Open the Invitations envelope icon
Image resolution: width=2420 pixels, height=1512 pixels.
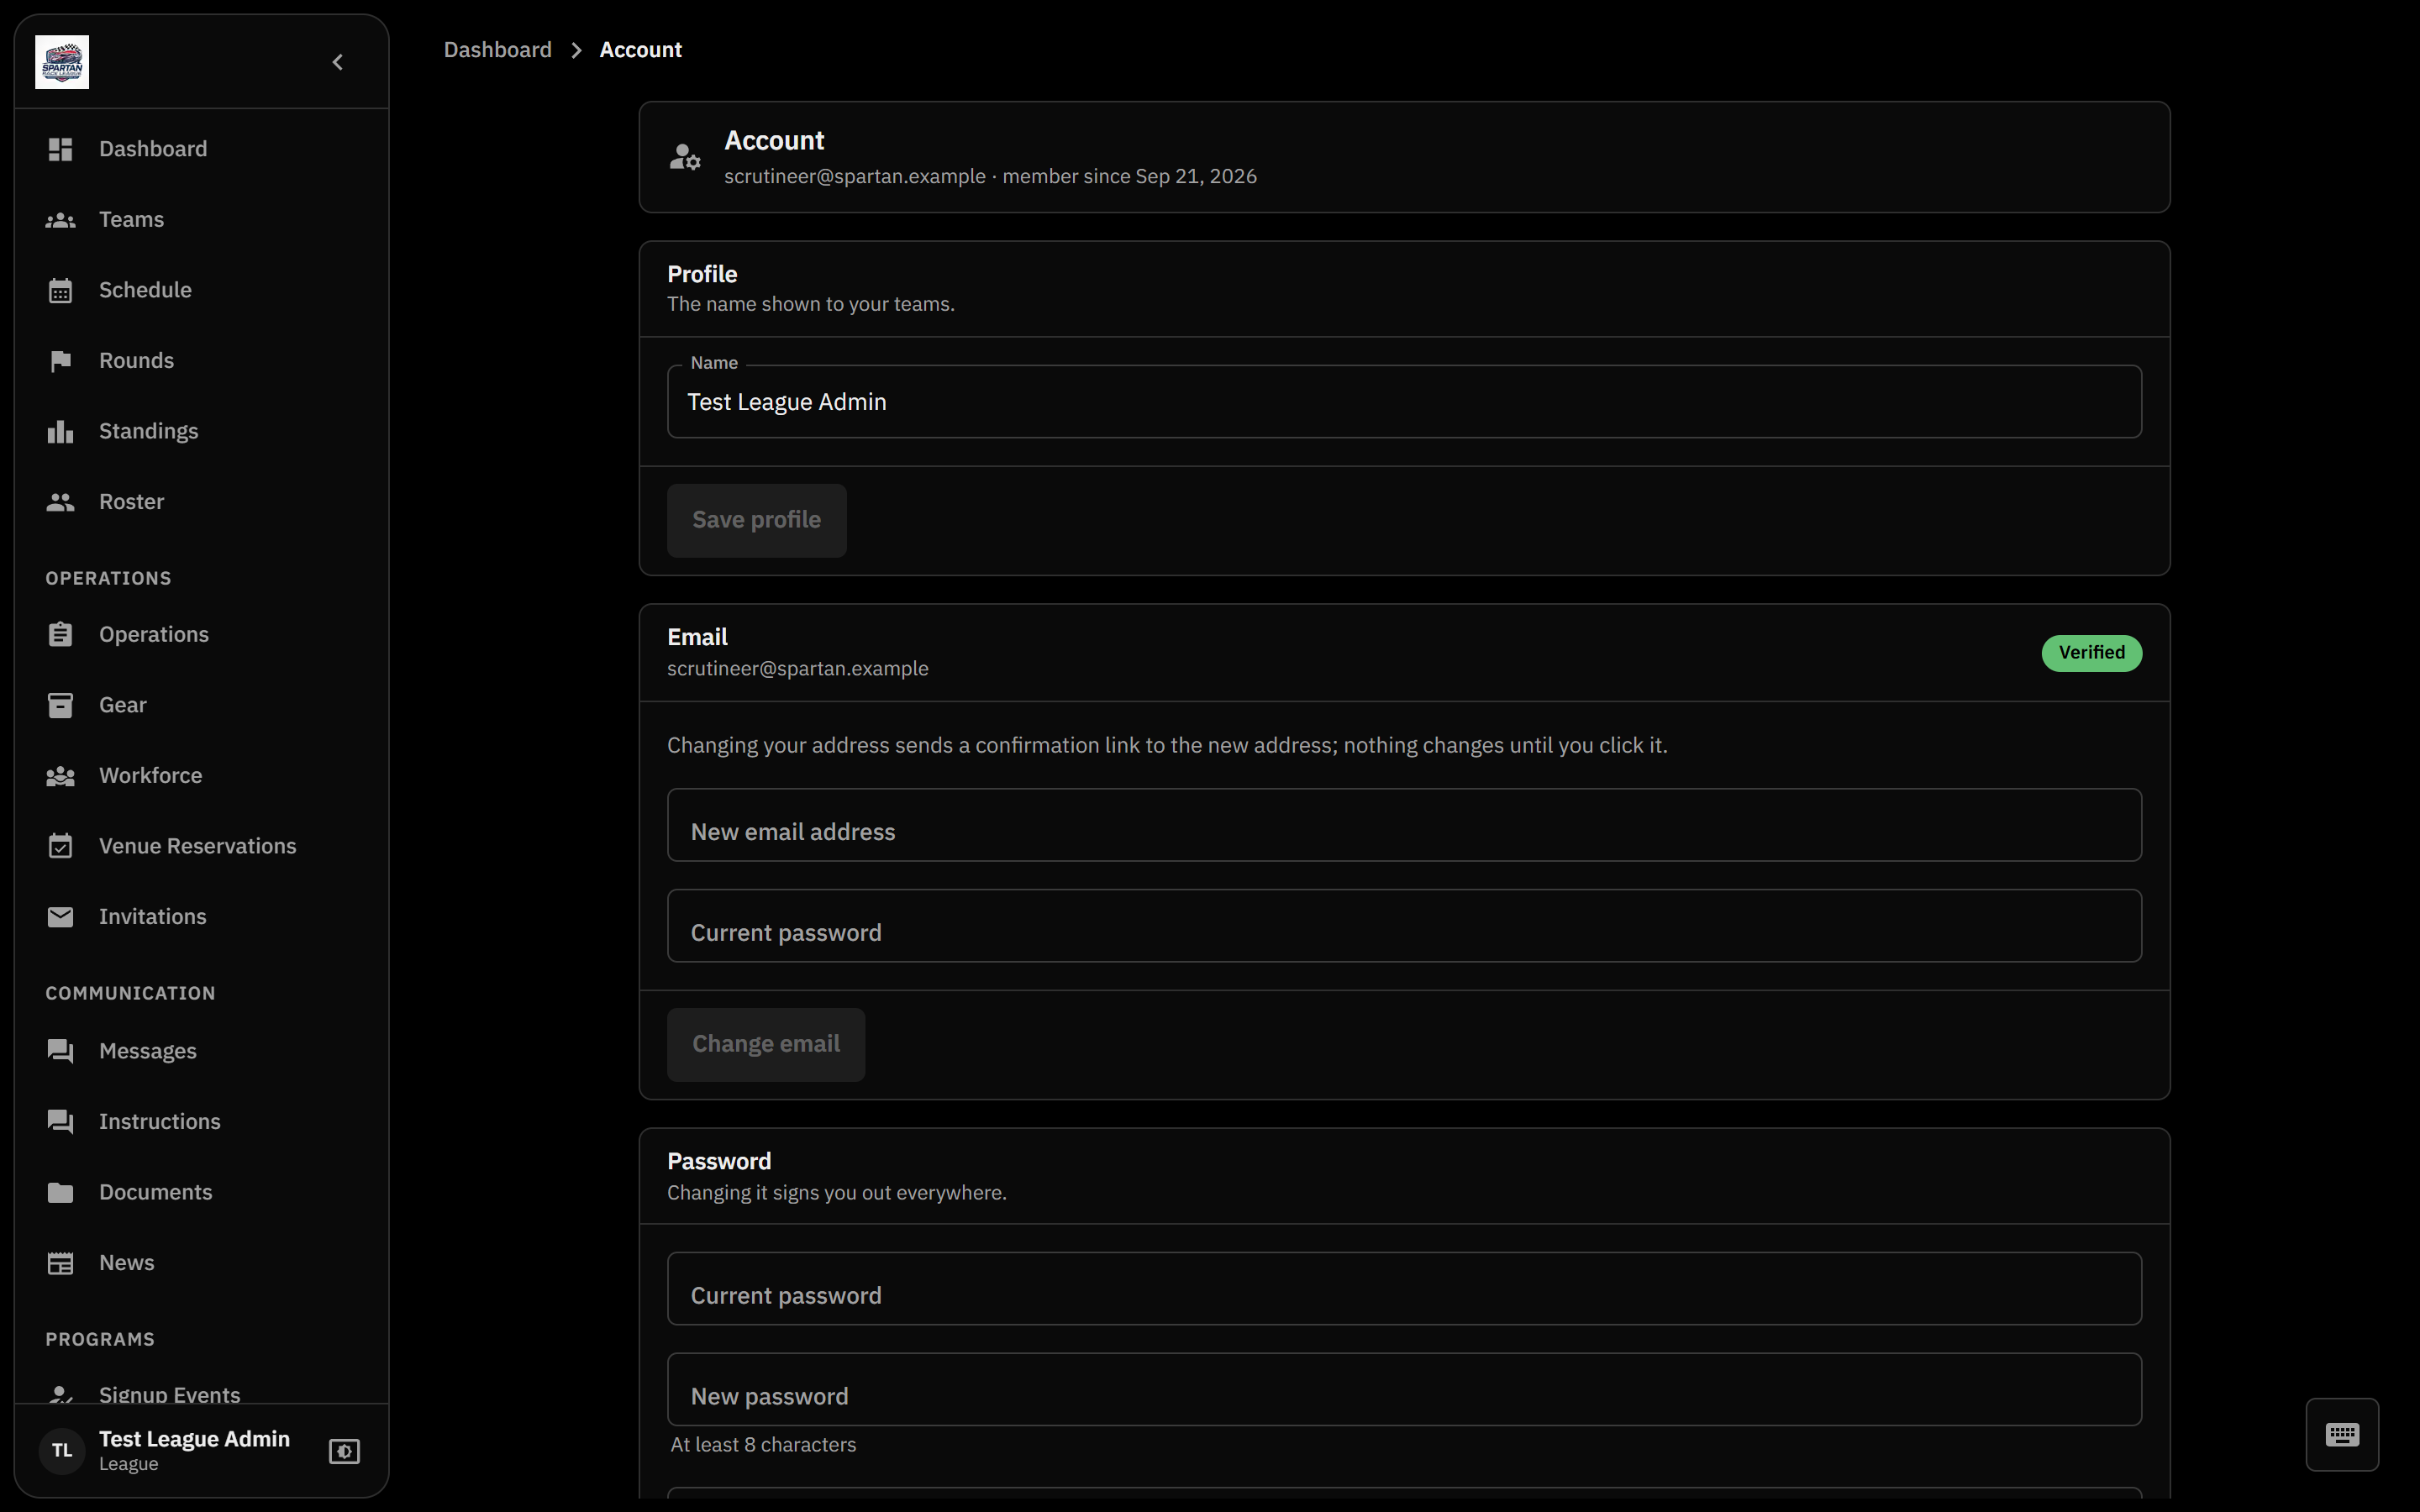(60, 917)
